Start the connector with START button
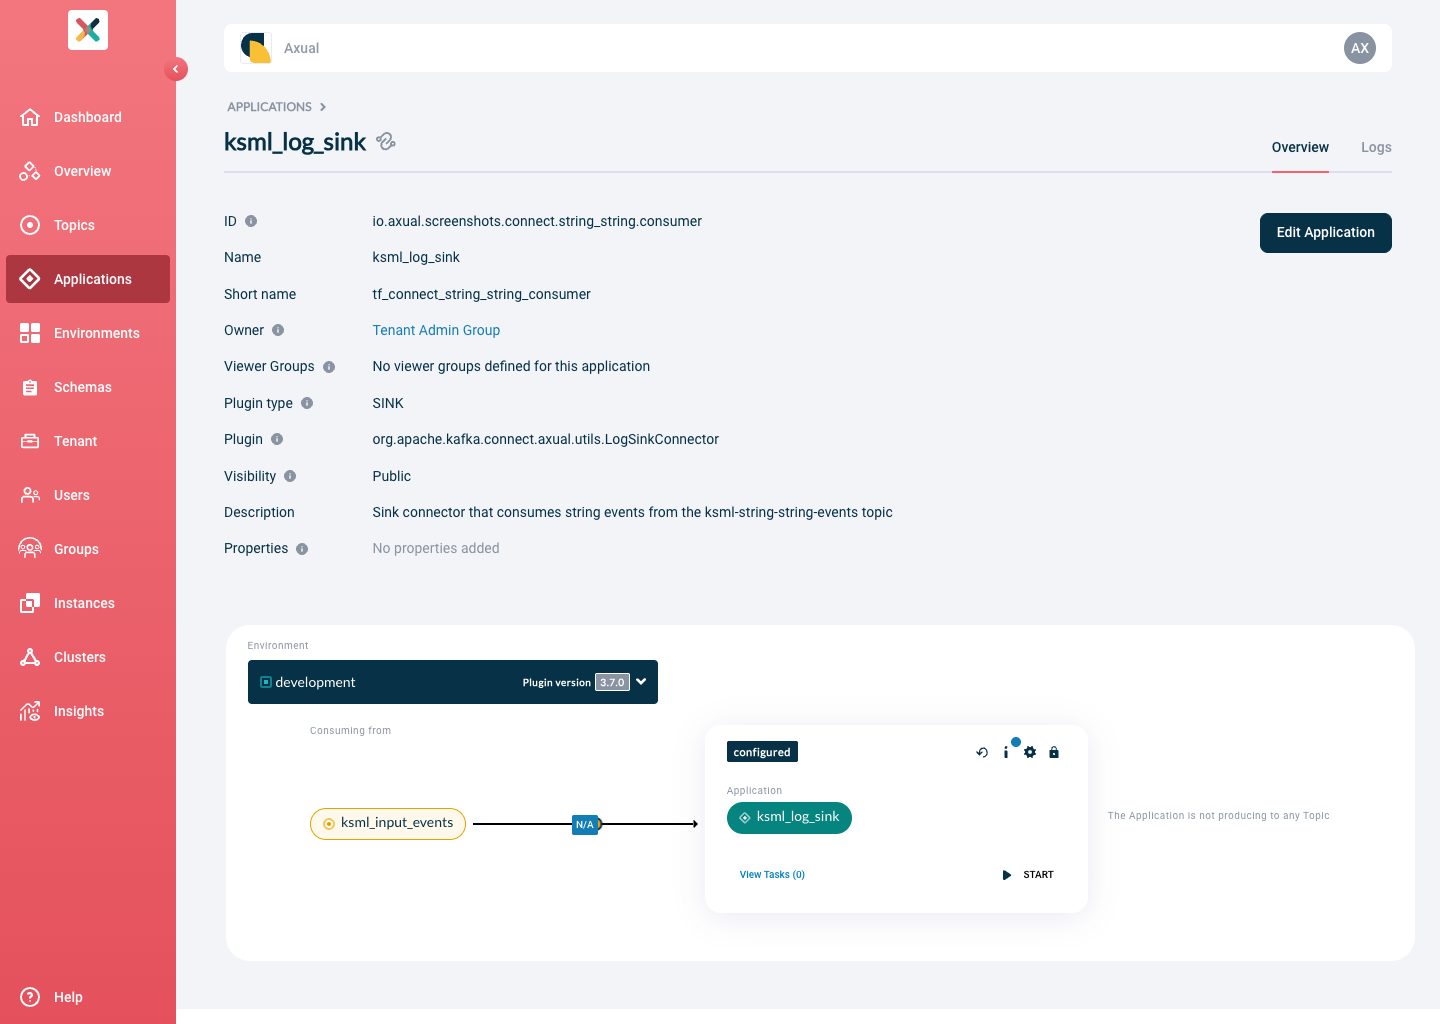The width and height of the screenshot is (1440, 1024). point(1028,875)
